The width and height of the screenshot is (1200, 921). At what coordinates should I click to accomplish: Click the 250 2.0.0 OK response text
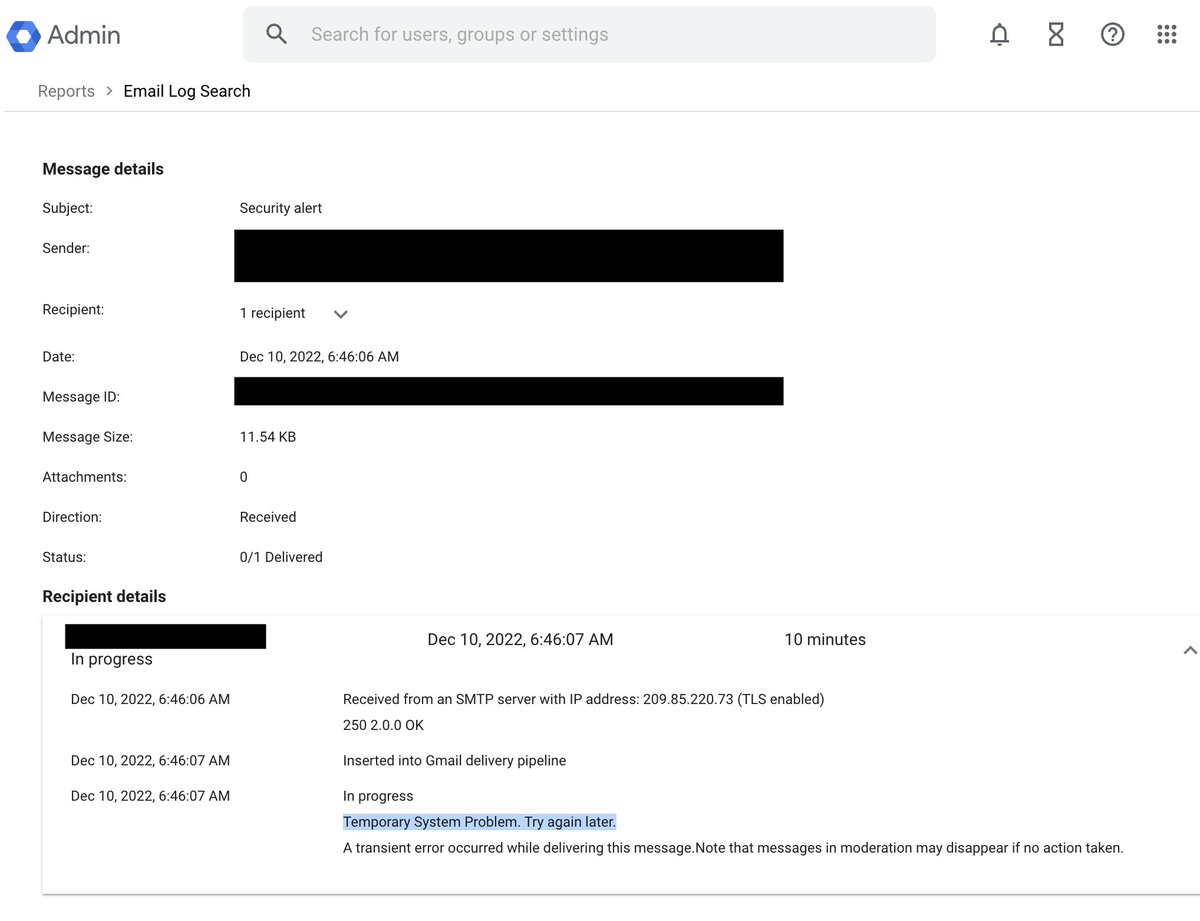383,725
